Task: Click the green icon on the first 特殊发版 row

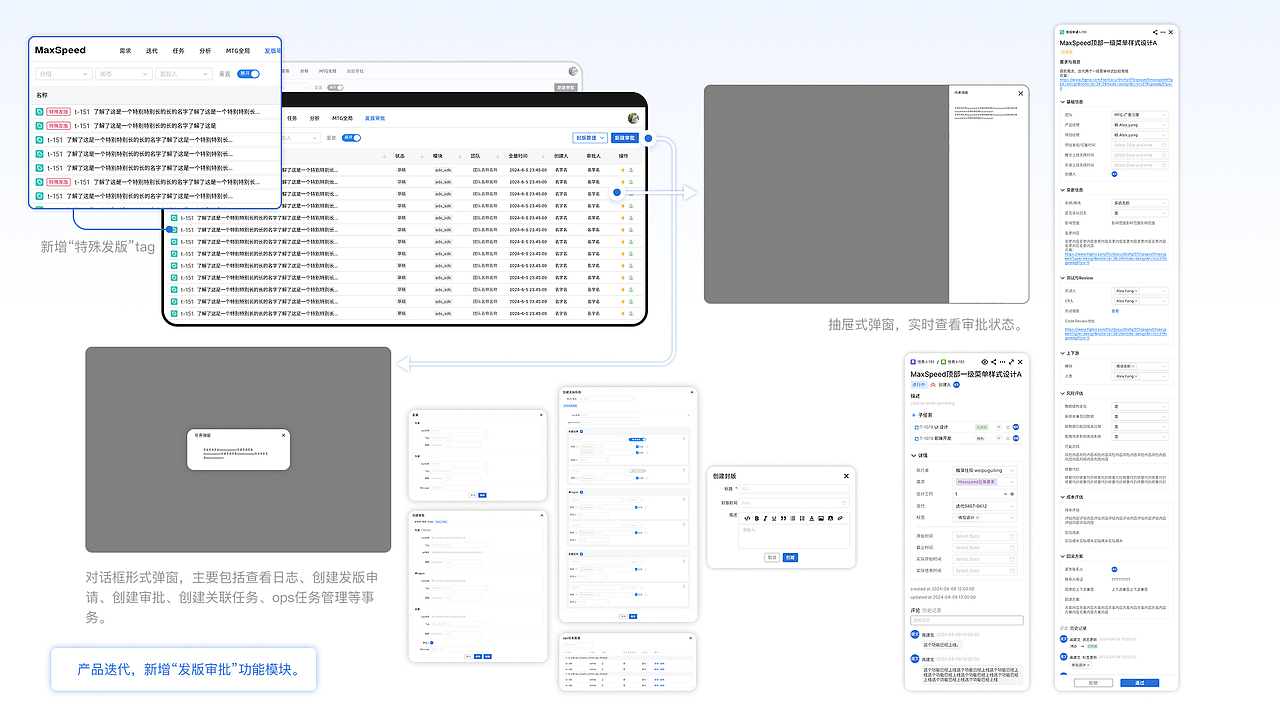Action: click(39, 112)
